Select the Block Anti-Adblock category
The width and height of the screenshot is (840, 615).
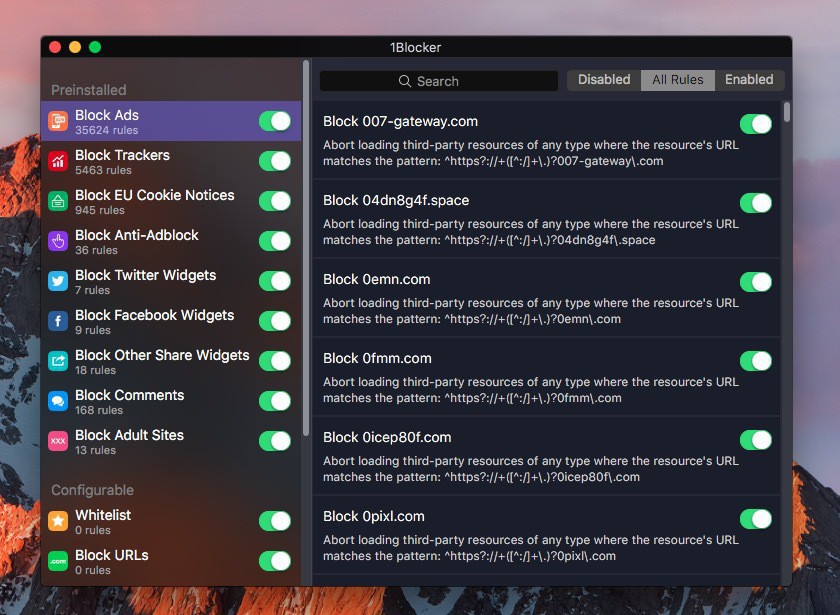tap(171, 241)
